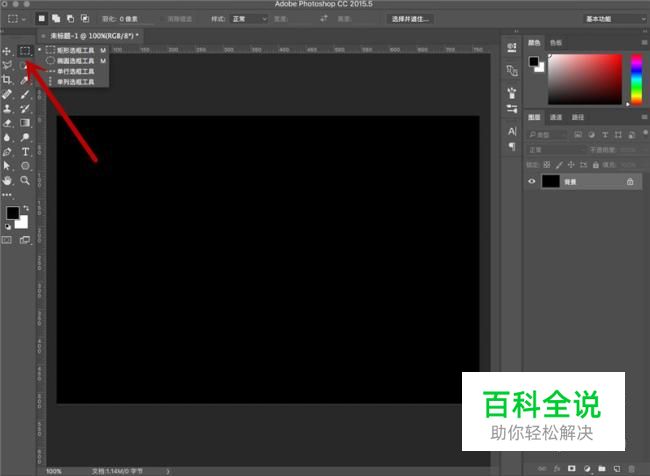The width and height of the screenshot is (650, 476).
Task: Open the Edit Toolbar three-dots button
Action: [7, 194]
